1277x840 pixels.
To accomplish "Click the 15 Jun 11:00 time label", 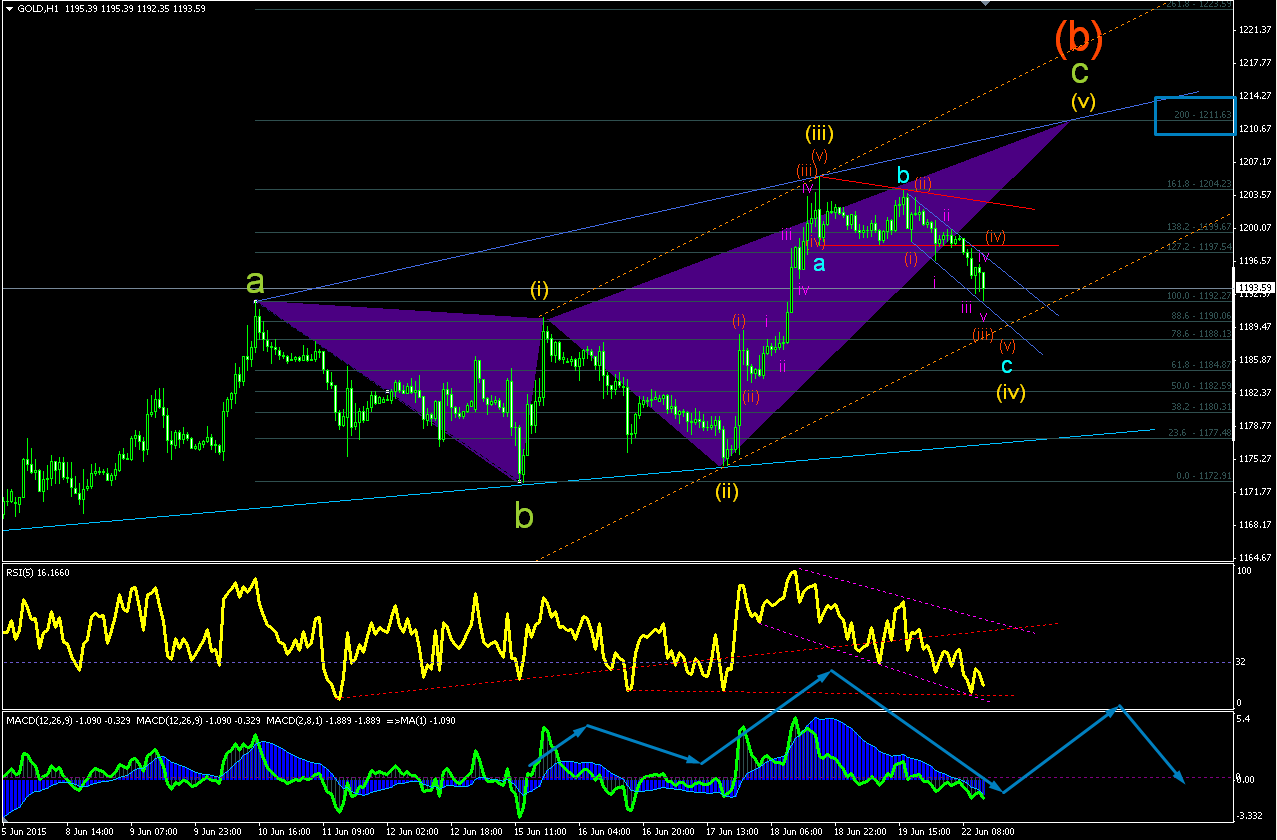I will click(540, 832).
